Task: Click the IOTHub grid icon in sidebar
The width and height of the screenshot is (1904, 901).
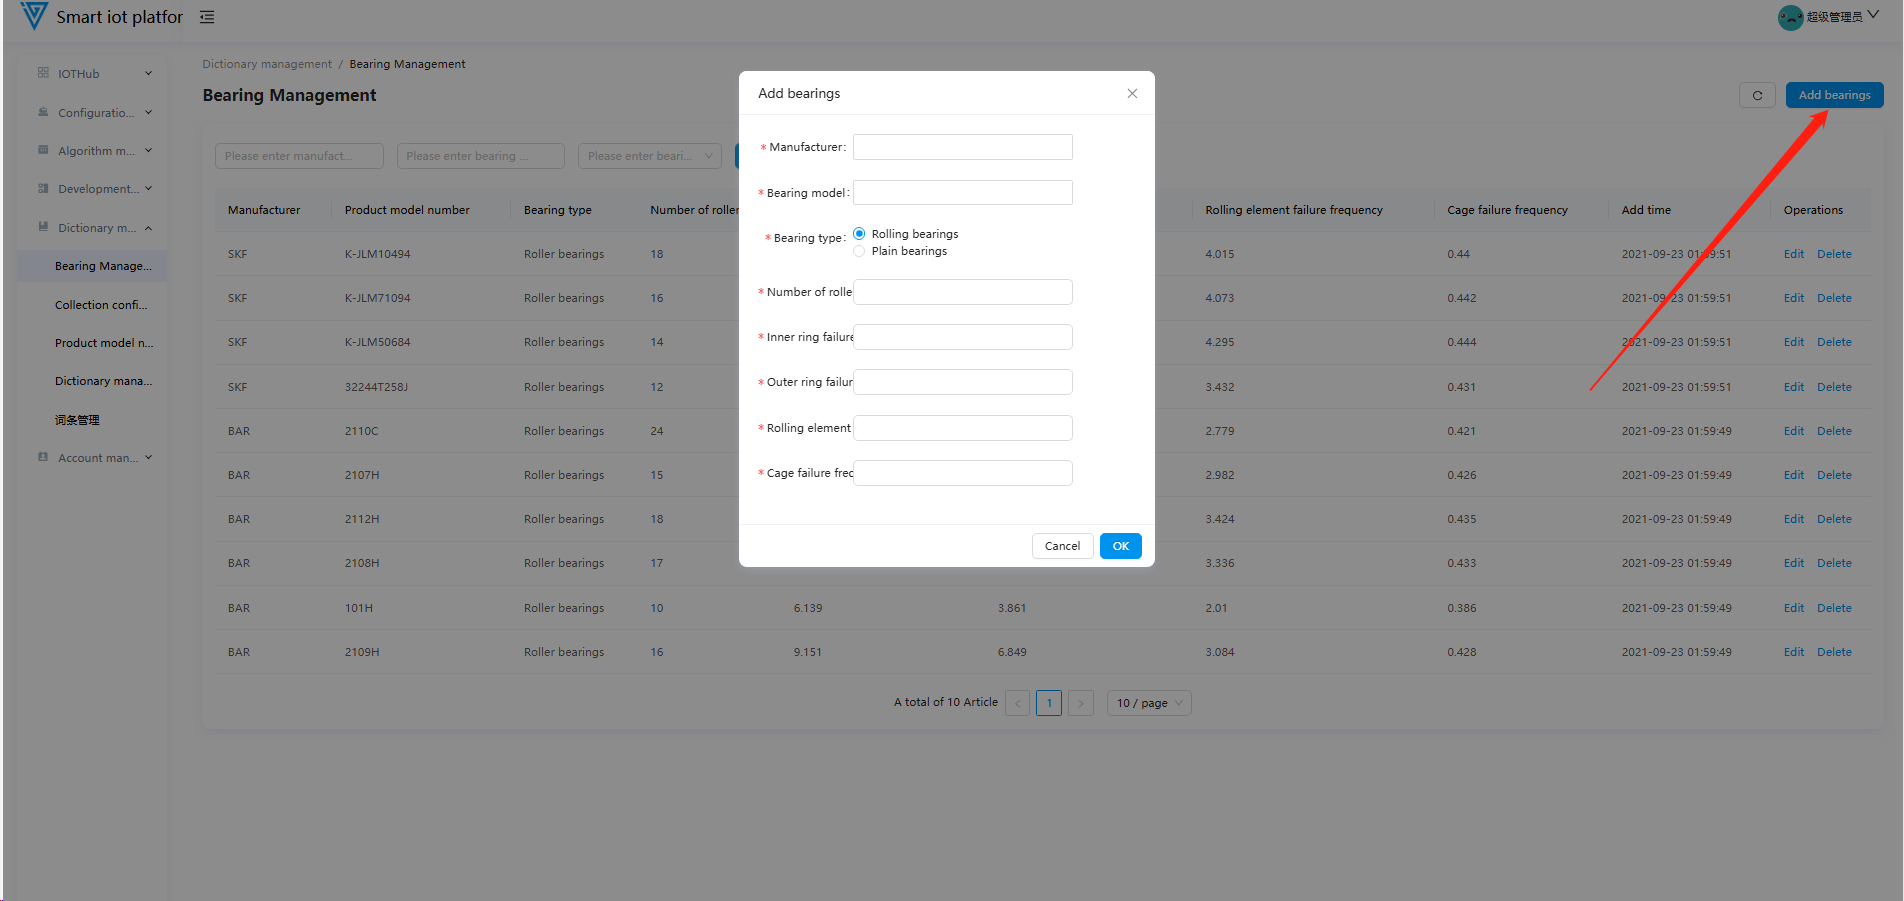Action: point(43,73)
